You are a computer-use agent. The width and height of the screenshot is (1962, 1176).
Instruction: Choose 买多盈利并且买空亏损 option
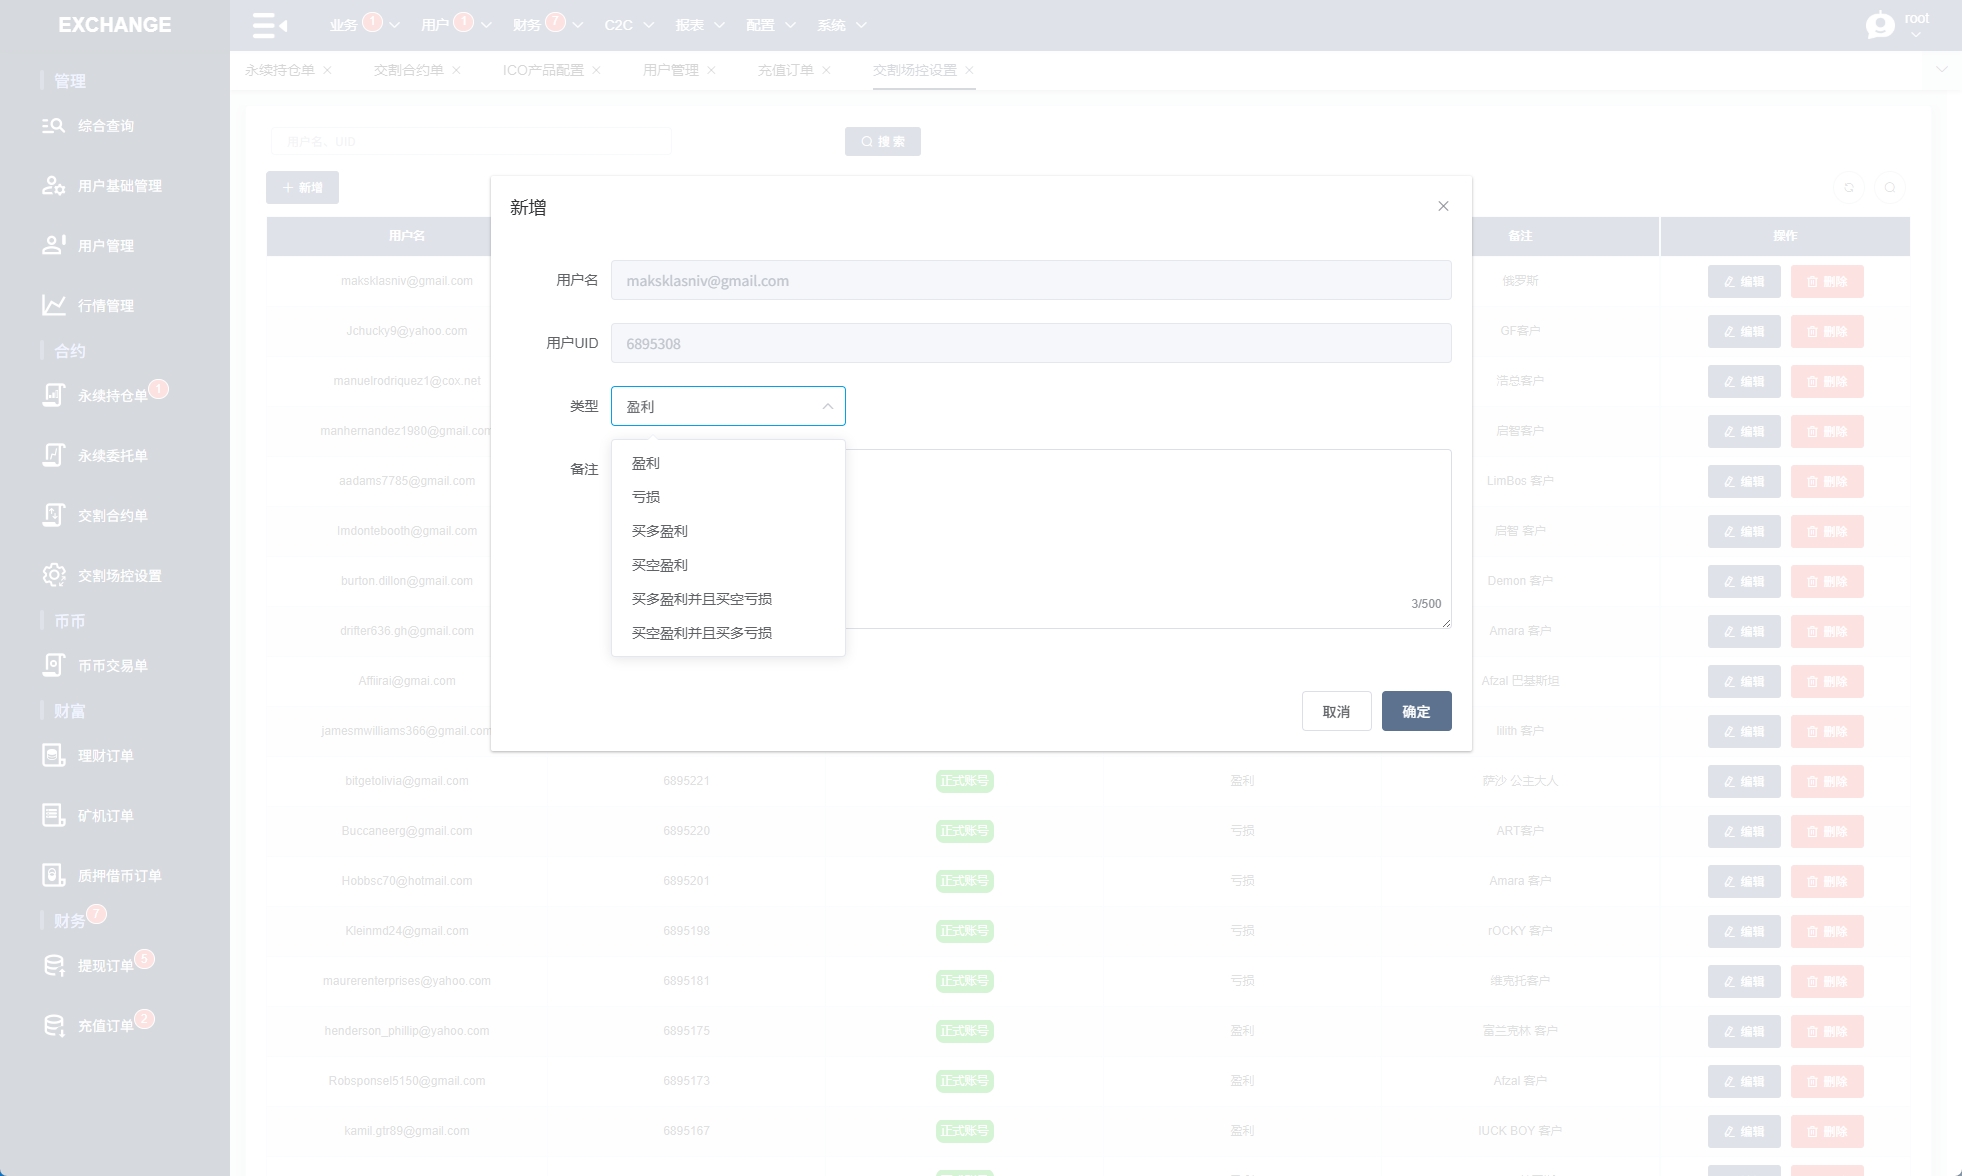pyautogui.click(x=702, y=599)
